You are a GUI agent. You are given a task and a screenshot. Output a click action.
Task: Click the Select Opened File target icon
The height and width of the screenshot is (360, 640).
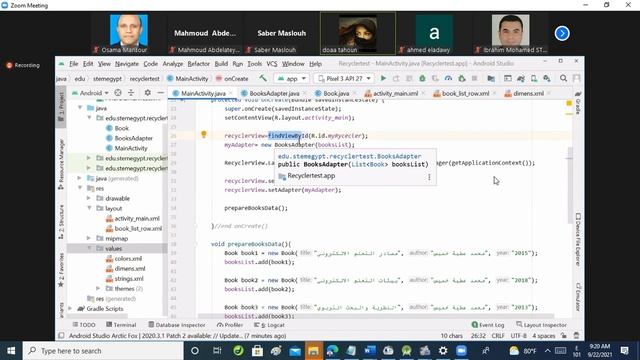point(118,93)
